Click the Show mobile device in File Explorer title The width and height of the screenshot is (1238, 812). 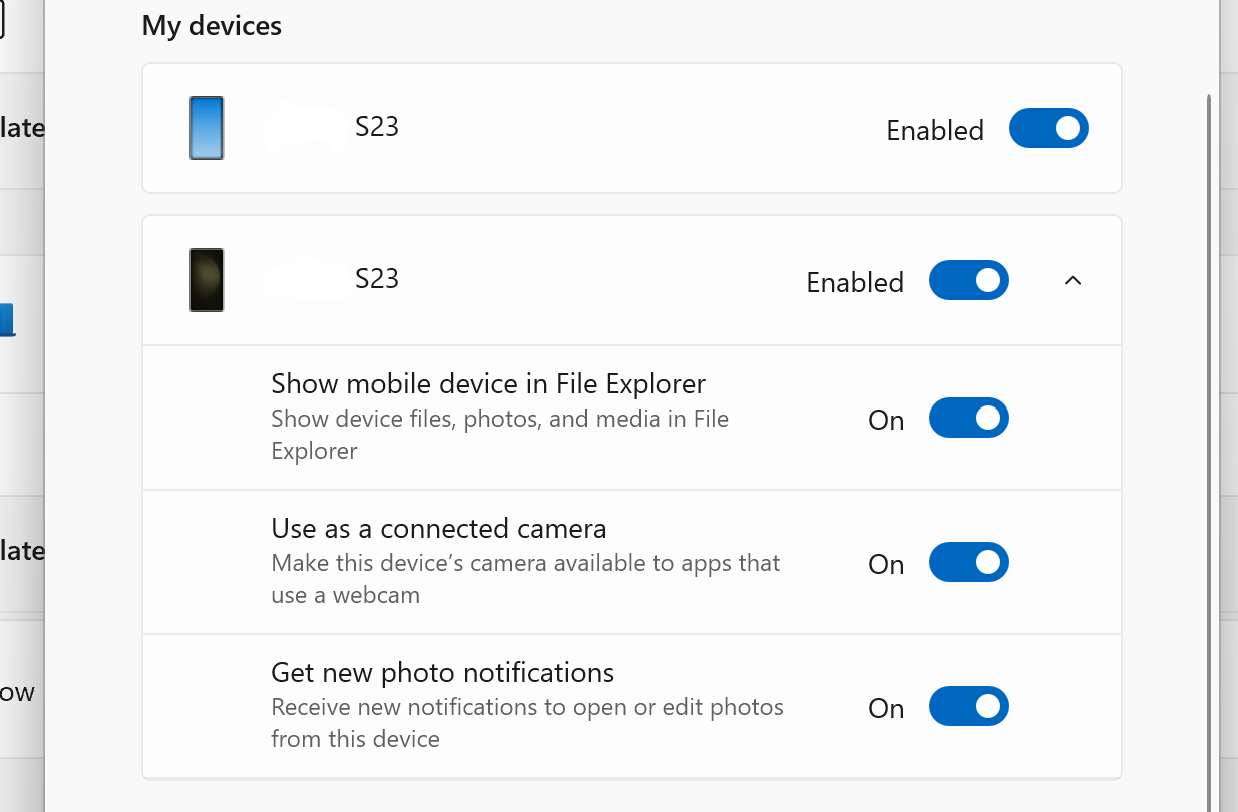[488, 384]
